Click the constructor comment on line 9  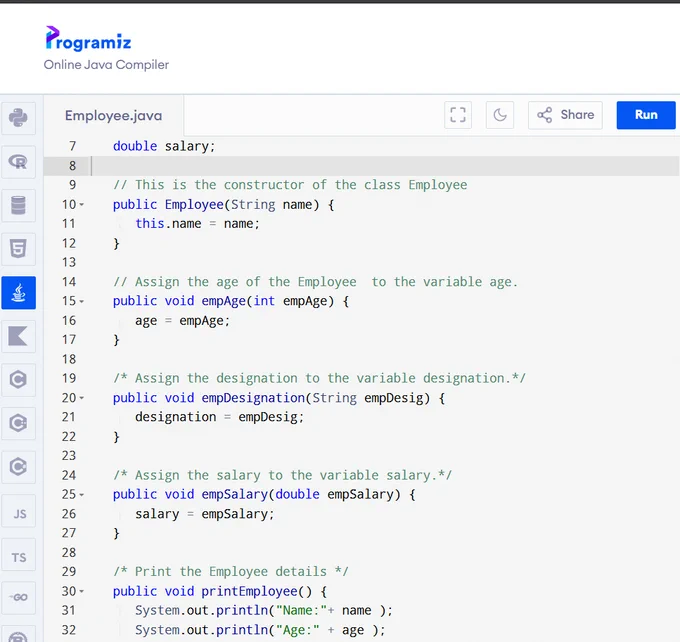point(290,185)
